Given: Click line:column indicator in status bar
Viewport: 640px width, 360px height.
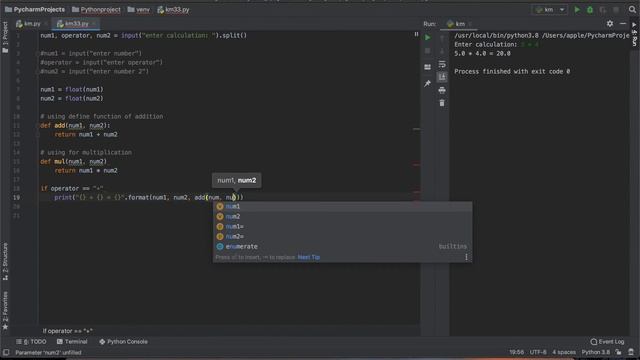Looking at the screenshot, I should [516, 352].
